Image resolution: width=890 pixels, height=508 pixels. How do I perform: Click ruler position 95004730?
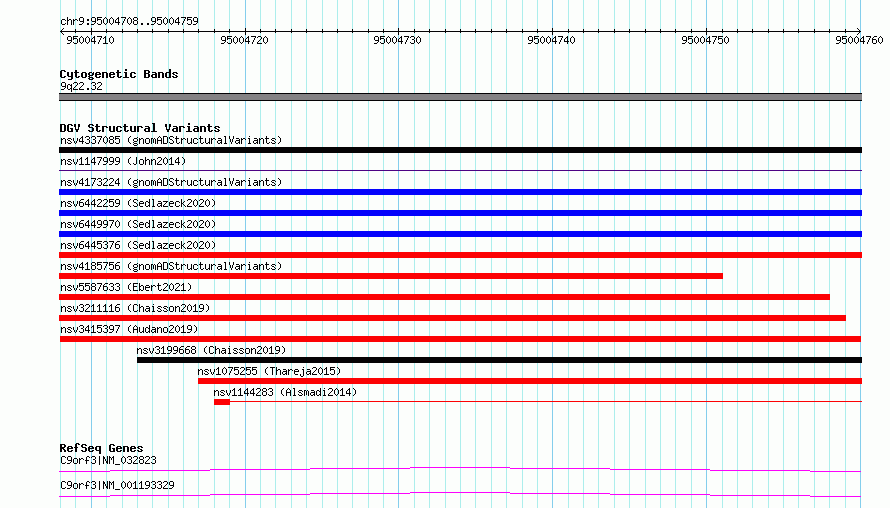coord(397,40)
